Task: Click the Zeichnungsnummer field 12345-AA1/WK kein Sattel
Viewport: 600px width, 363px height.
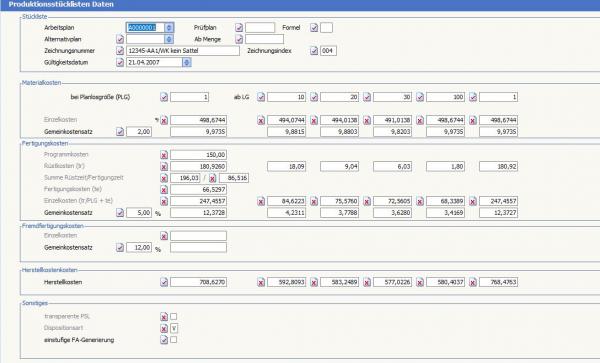Action: (x=183, y=50)
